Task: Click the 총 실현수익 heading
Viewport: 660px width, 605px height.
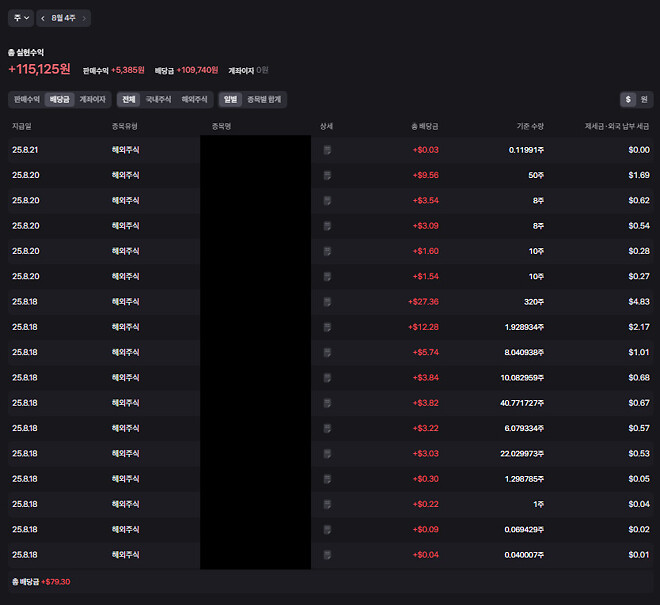Action: tap(26, 52)
